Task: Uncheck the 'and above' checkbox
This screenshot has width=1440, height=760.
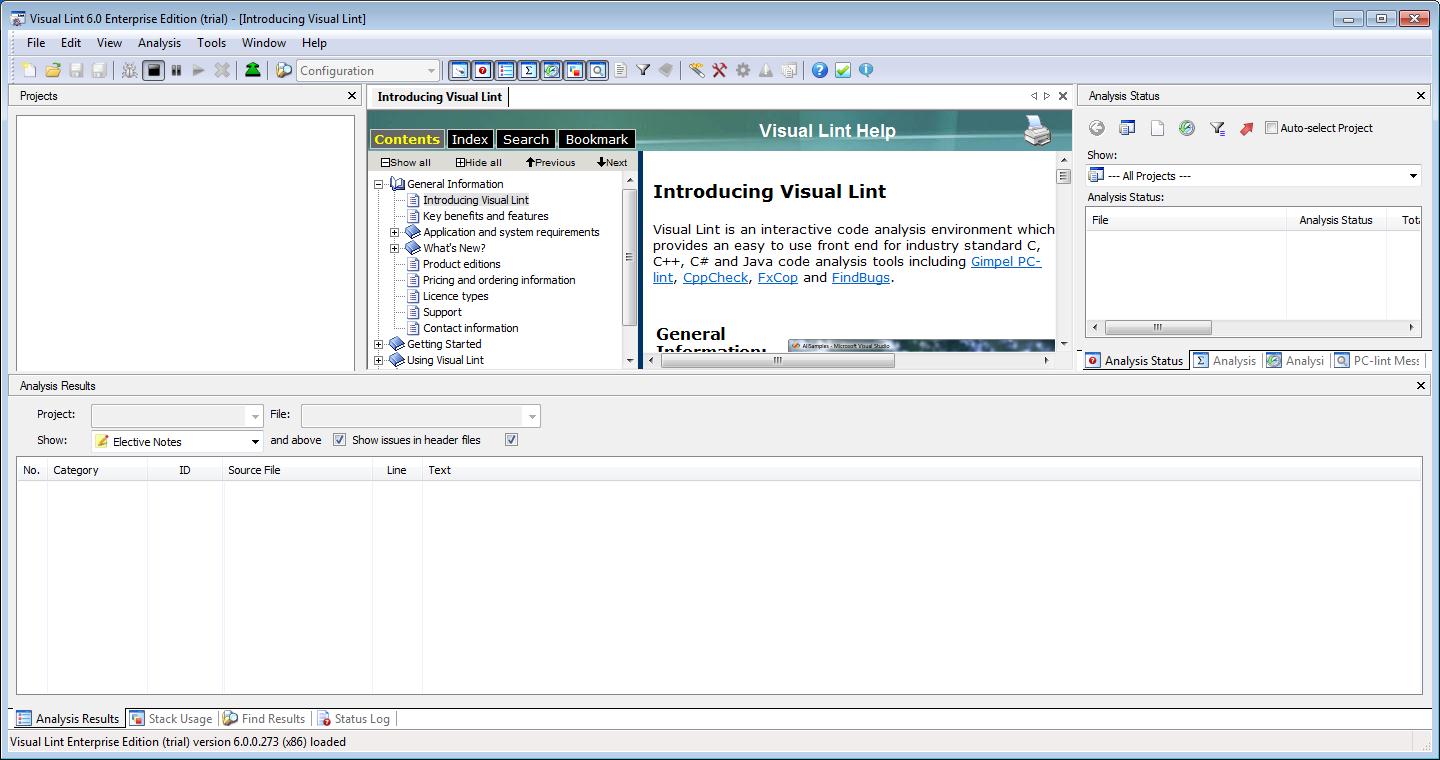Action: coord(339,440)
